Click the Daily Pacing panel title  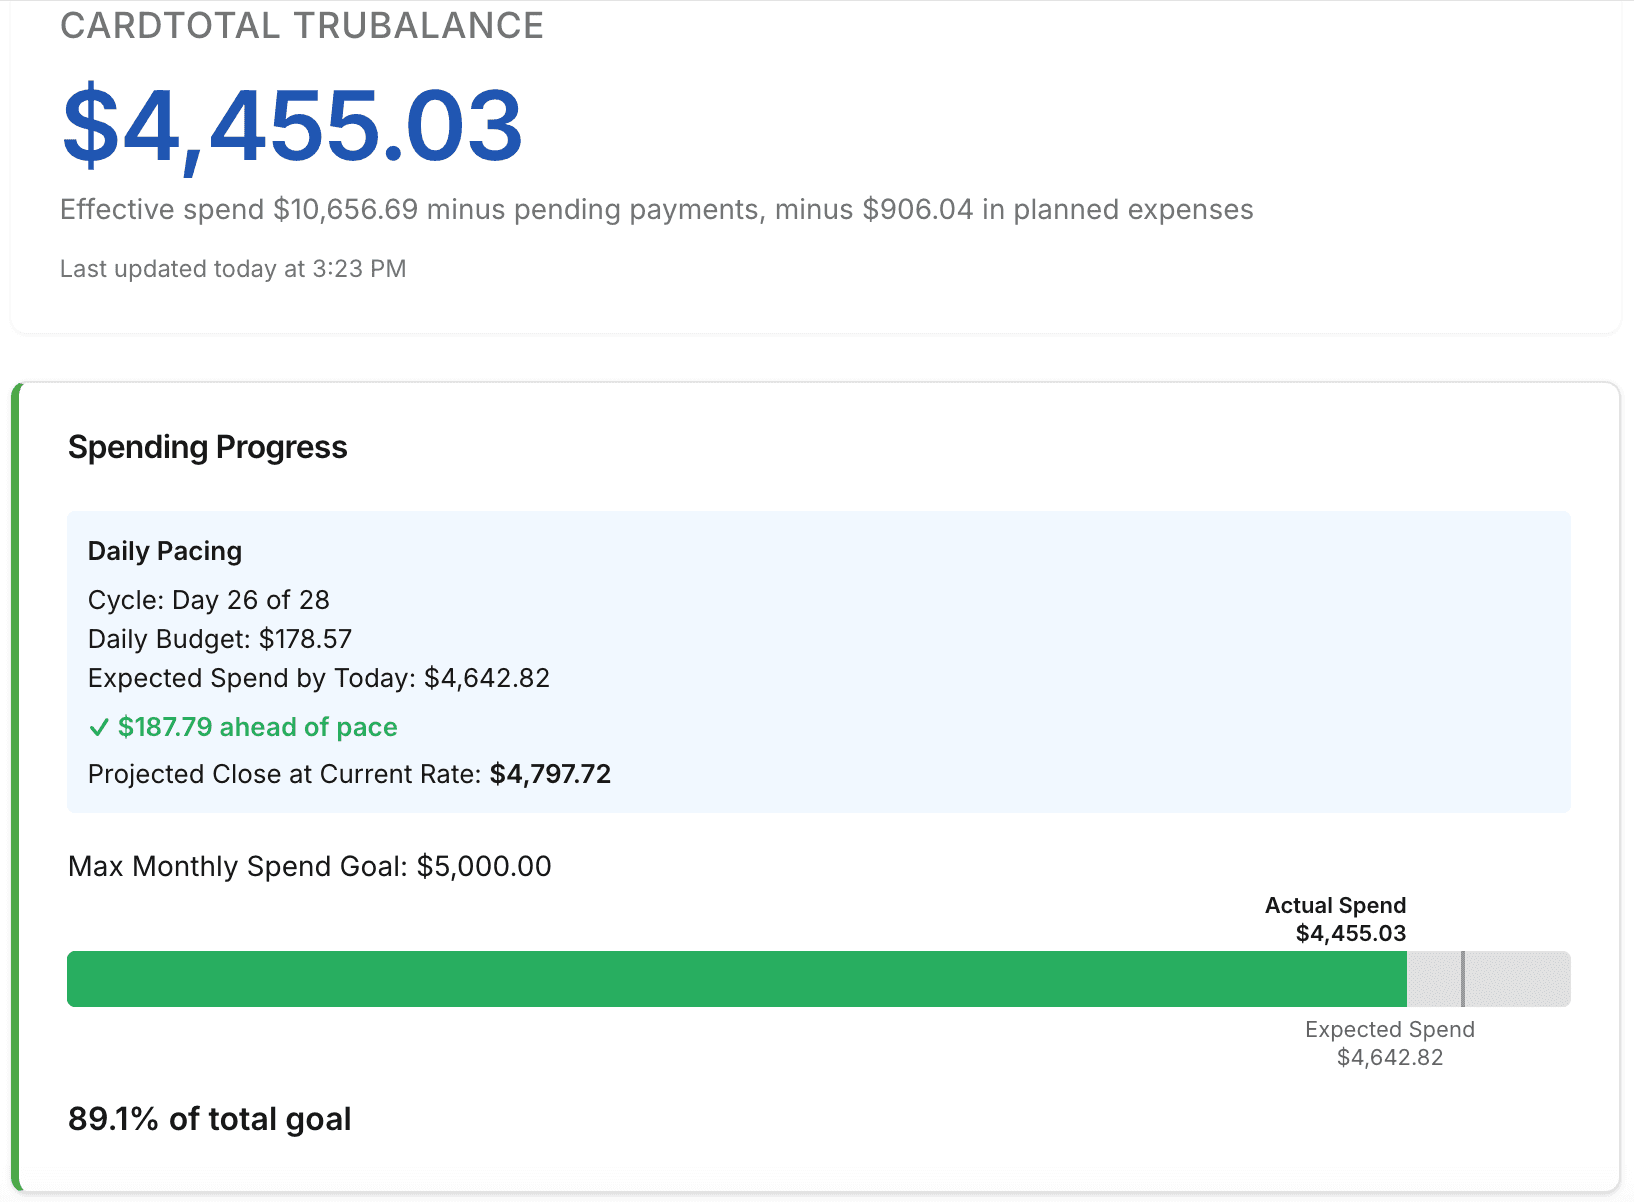[x=164, y=550]
